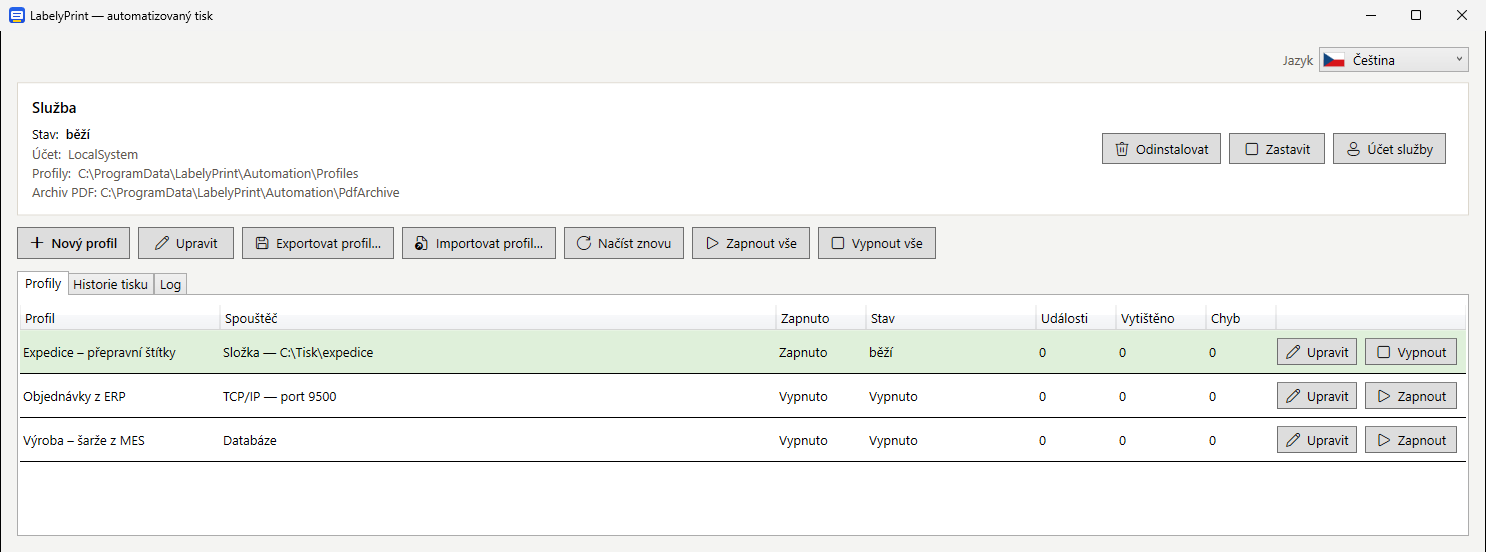Image resolution: width=1486 pixels, height=552 pixels.
Task: Enable Objednávky z ERP profile with Zapnout
Action: pyautogui.click(x=1411, y=396)
